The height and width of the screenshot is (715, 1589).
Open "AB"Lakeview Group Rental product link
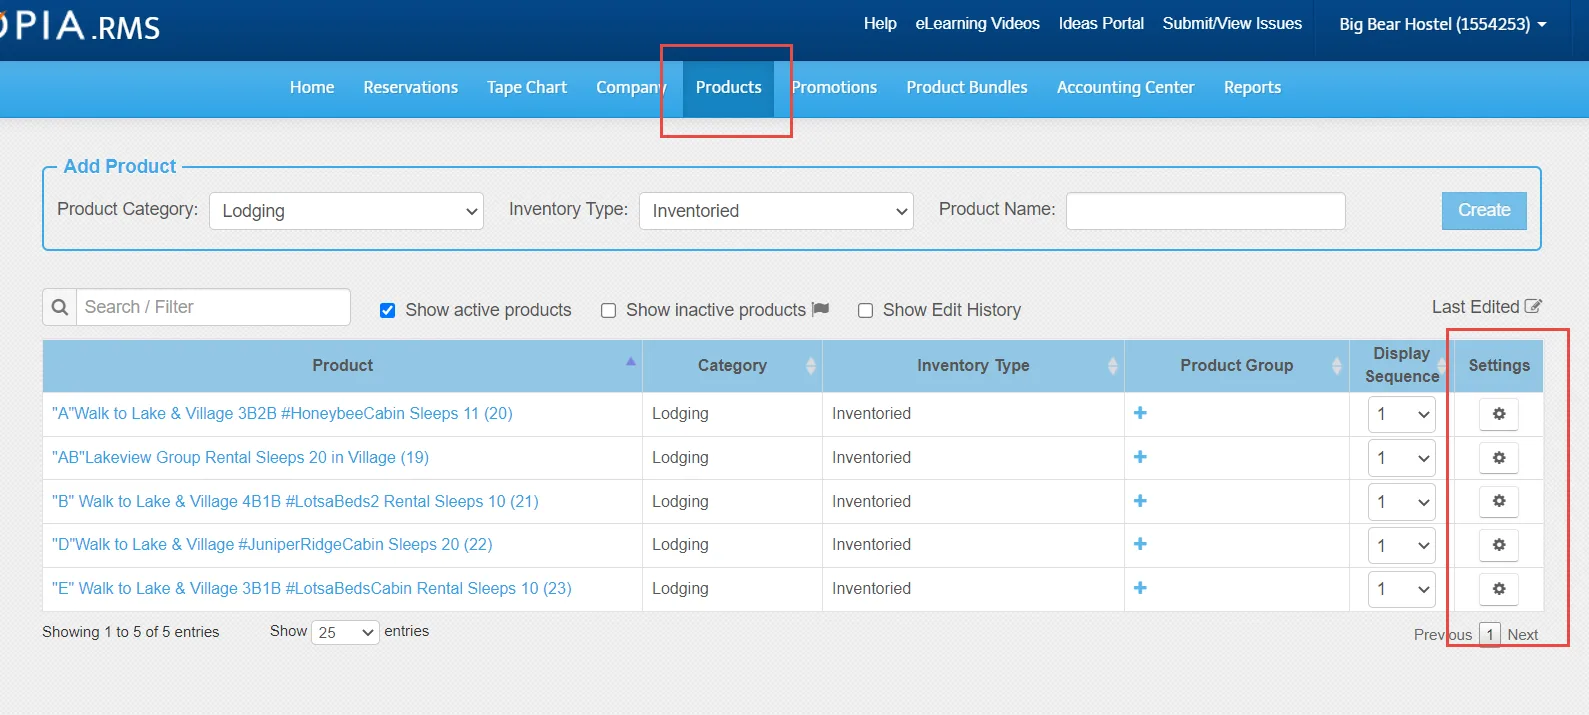tap(240, 457)
